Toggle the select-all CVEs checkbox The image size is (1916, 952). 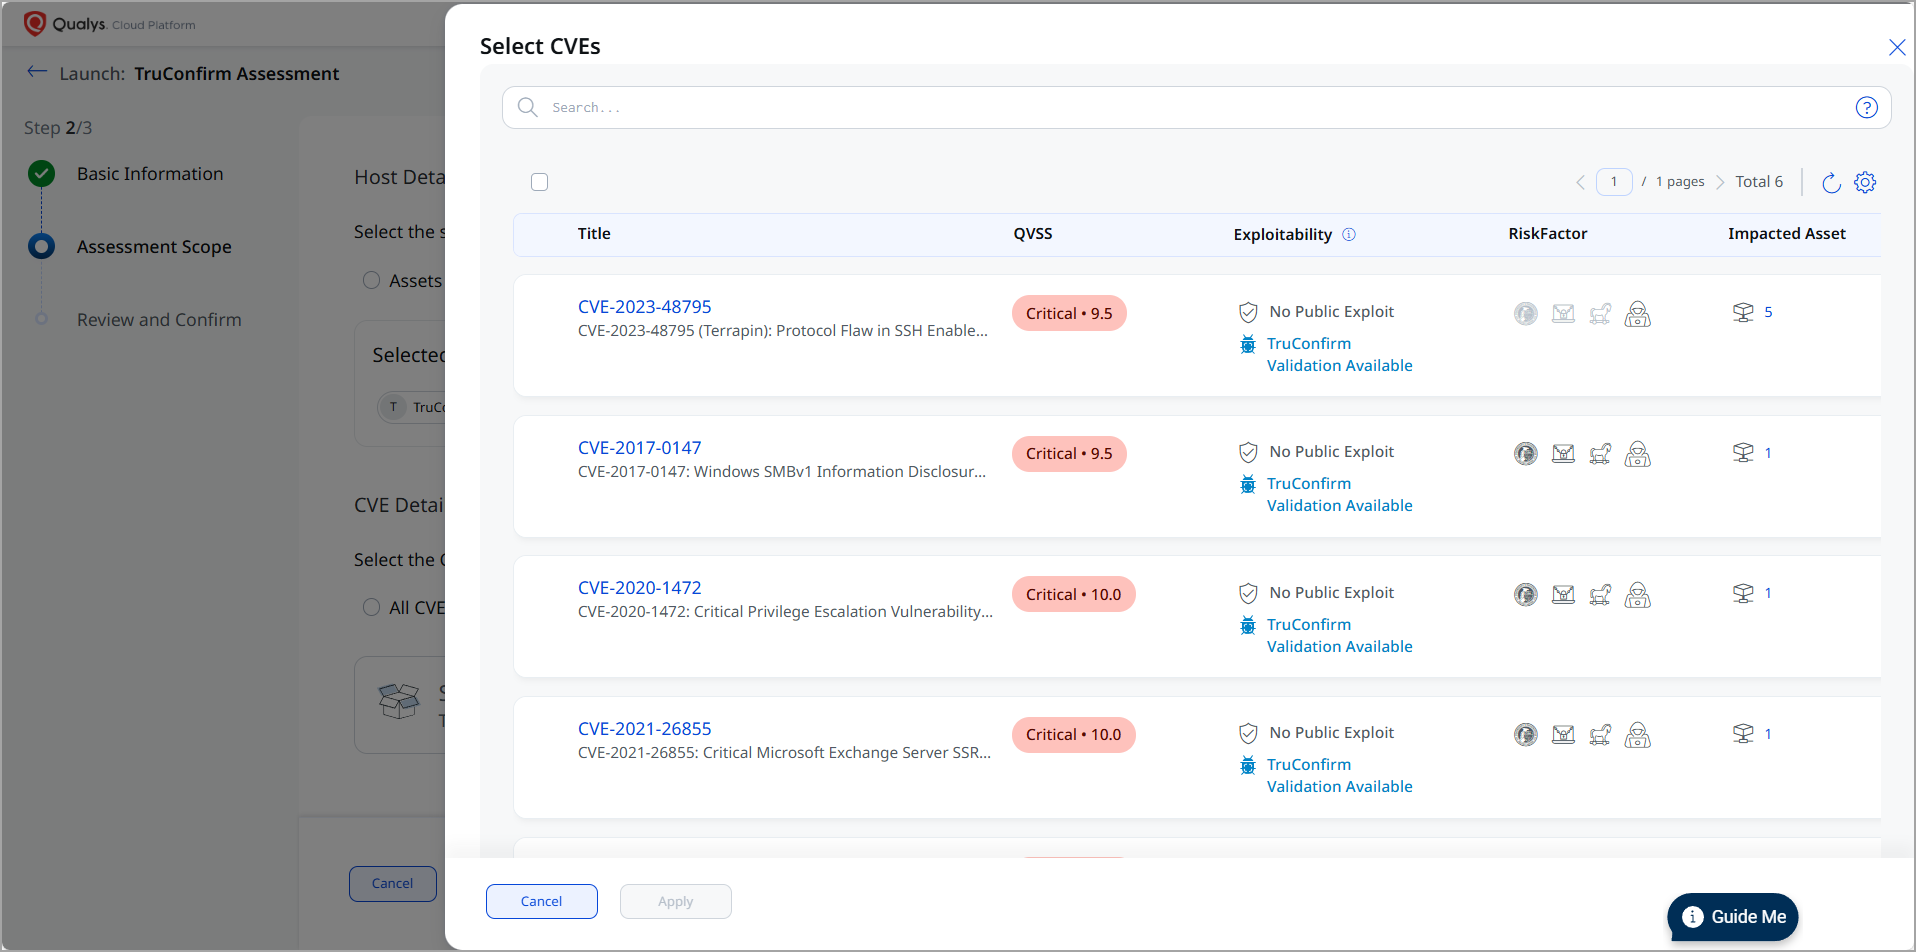click(540, 182)
